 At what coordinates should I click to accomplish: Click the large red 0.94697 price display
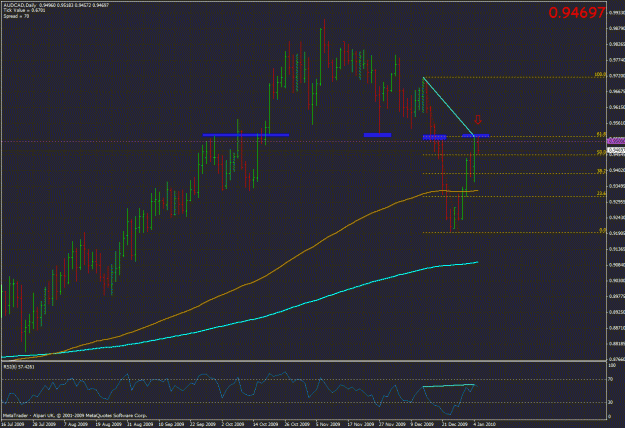point(577,13)
